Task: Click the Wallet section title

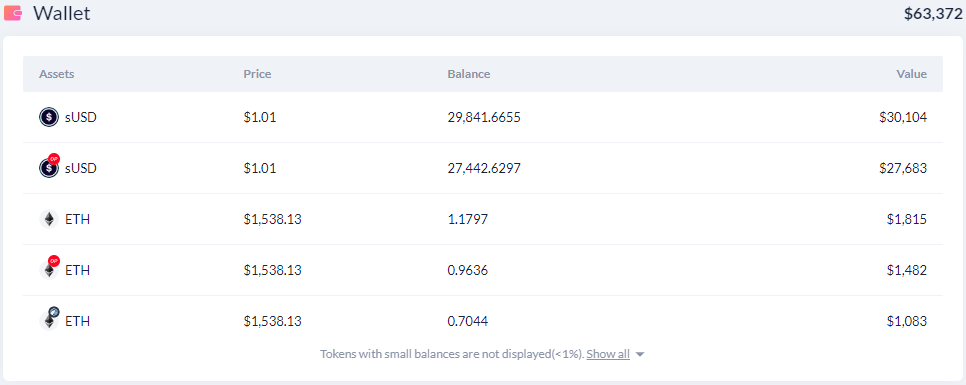Action: click(x=62, y=14)
